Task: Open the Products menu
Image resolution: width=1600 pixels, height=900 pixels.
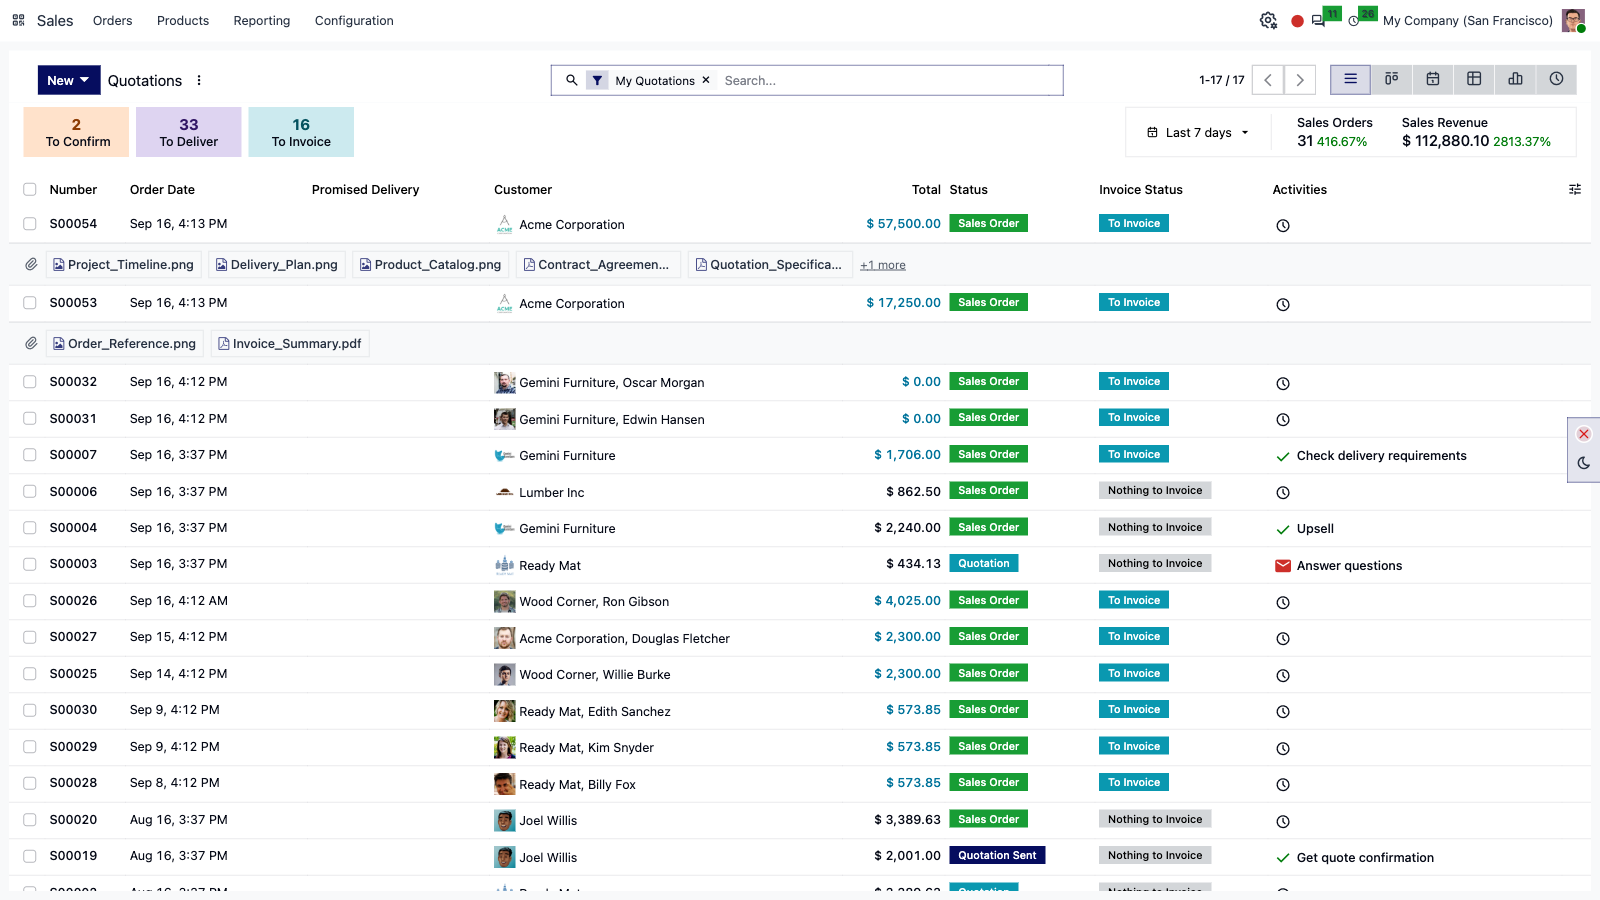Action: coord(183,20)
